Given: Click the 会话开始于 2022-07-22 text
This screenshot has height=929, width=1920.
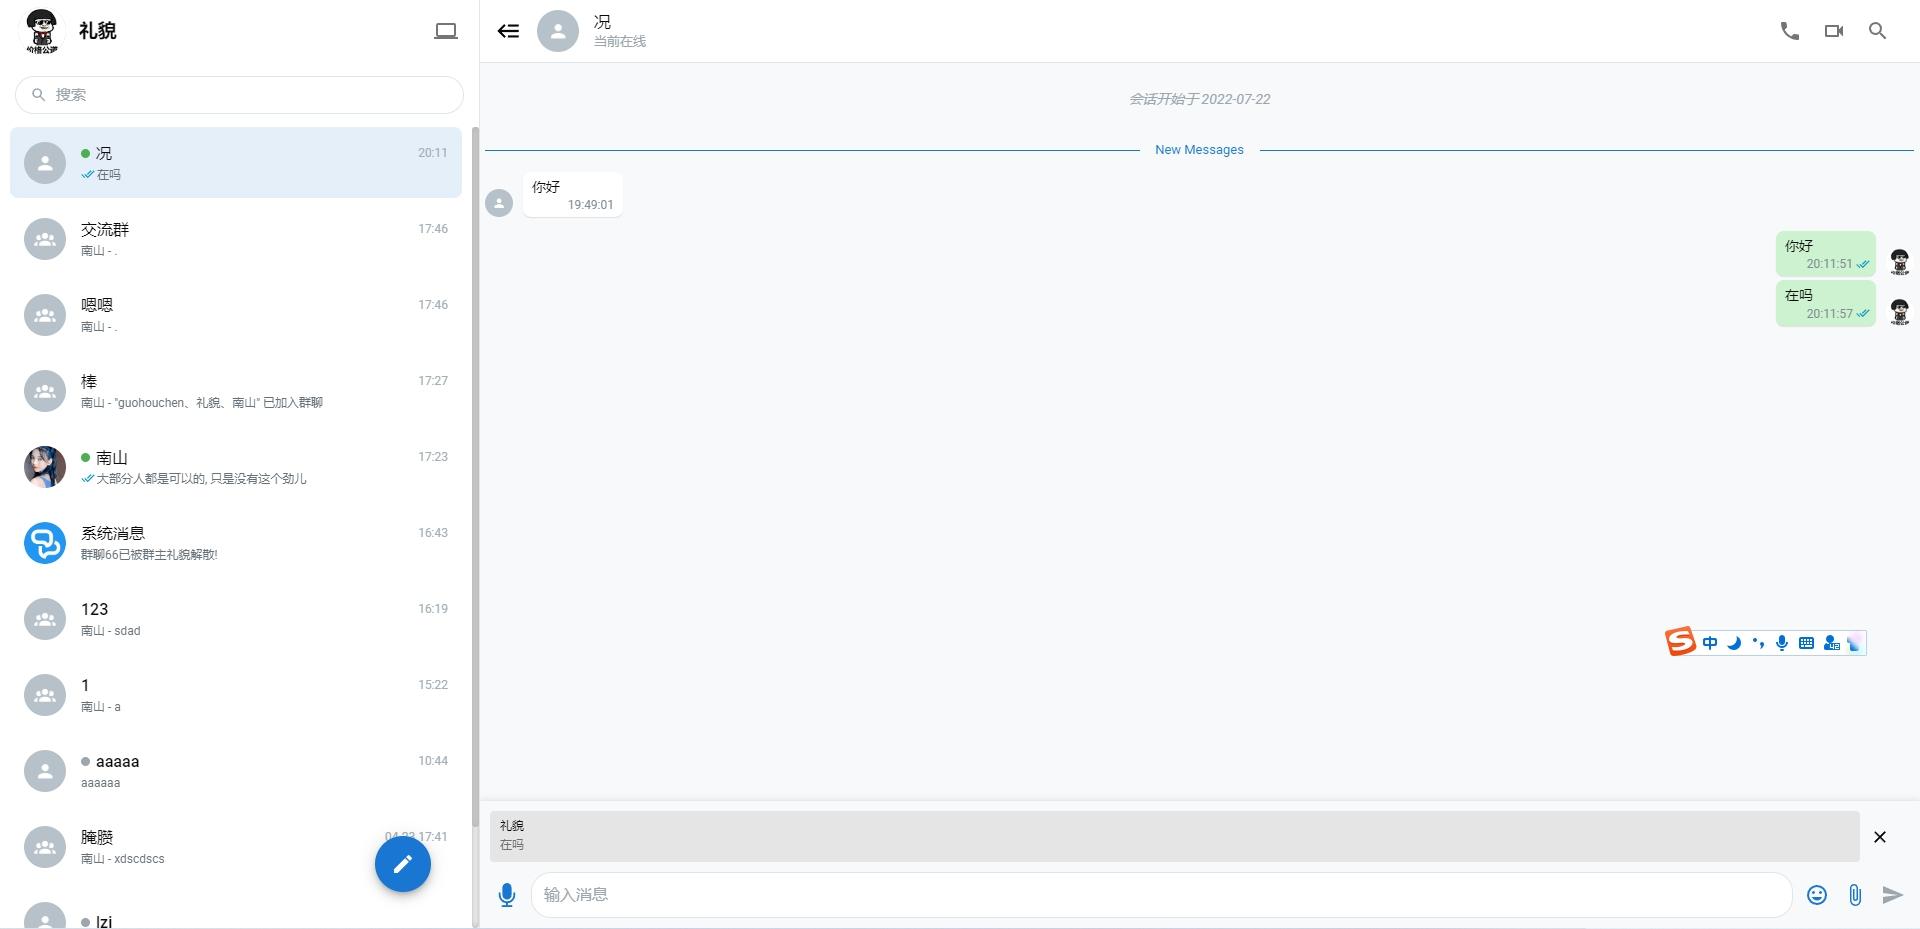Looking at the screenshot, I should [1200, 99].
